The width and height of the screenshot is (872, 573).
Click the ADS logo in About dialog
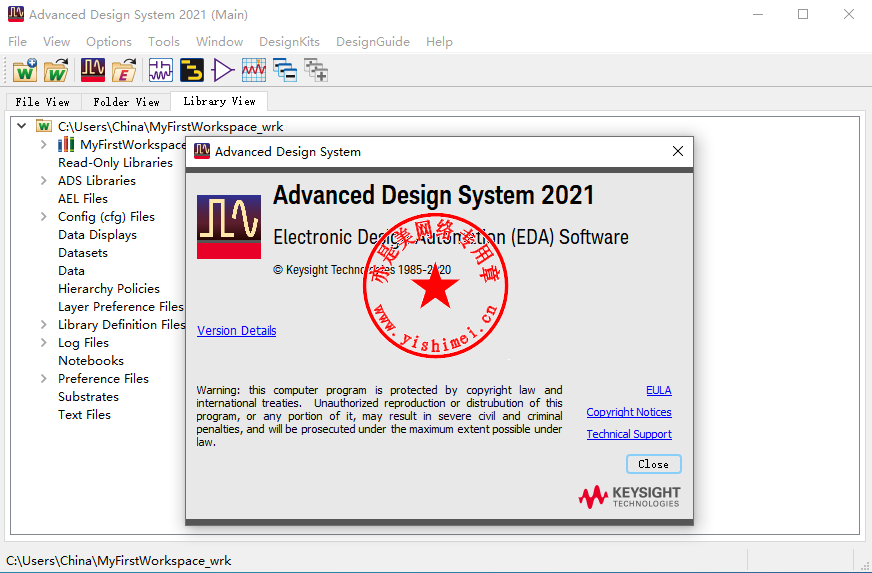click(x=229, y=226)
